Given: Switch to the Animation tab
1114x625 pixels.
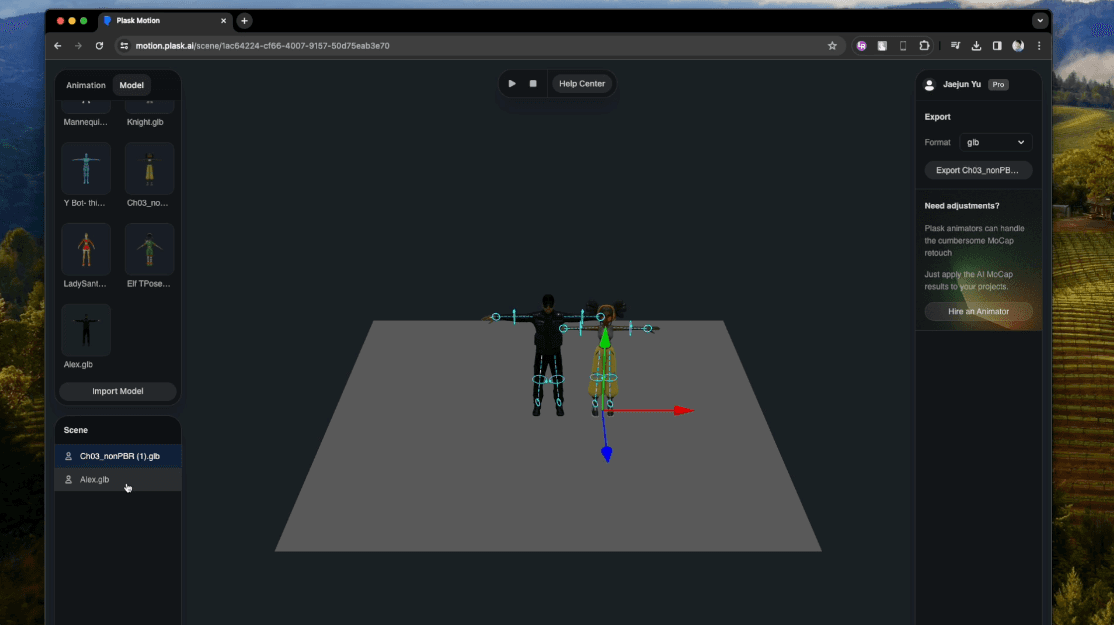Looking at the screenshot, I should tap(85, 85).
